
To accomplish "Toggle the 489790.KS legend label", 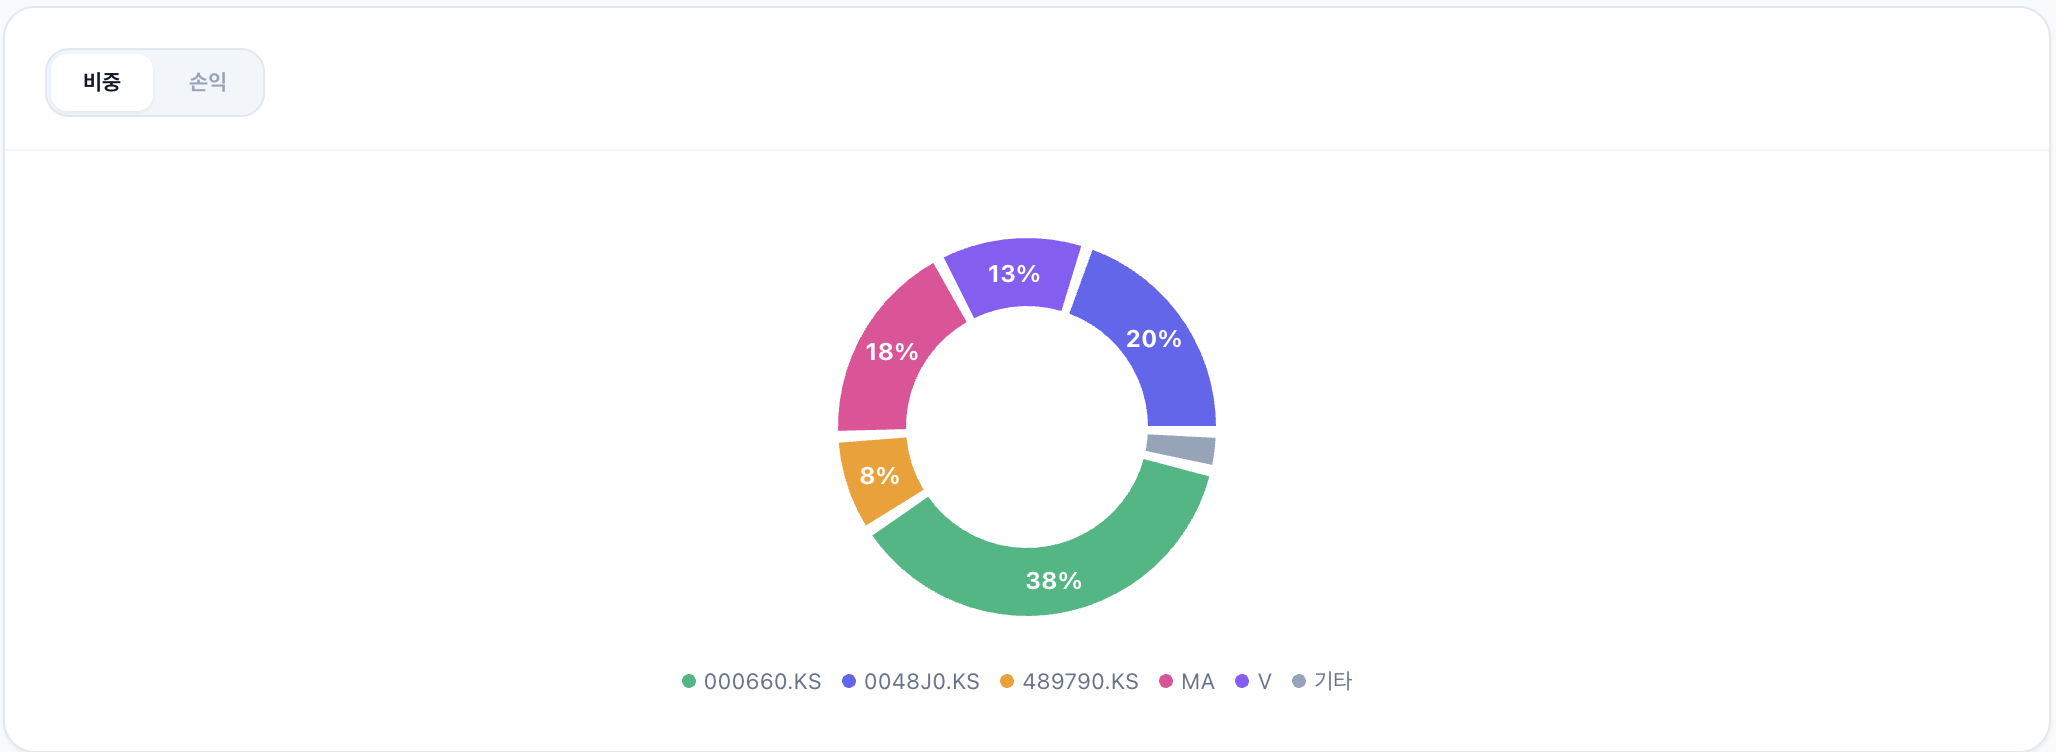I will tap(1080, 682).
